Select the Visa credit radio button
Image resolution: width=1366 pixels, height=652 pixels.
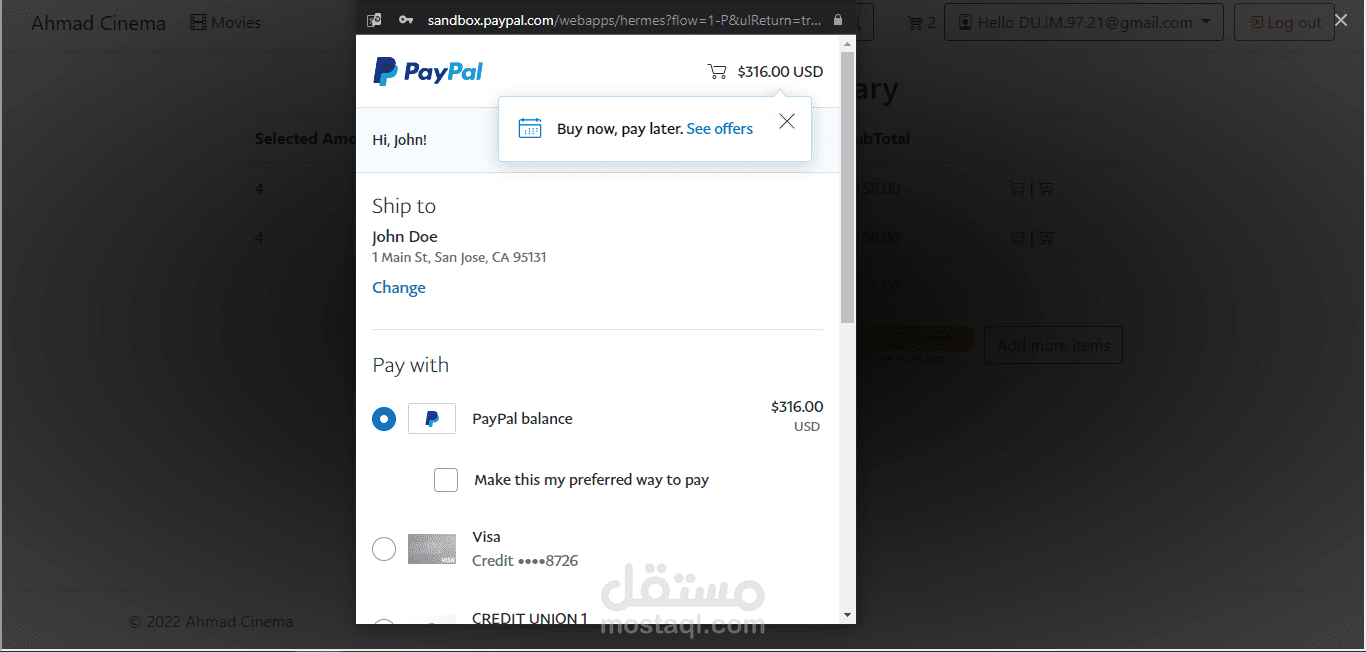[x=384, y=549]
